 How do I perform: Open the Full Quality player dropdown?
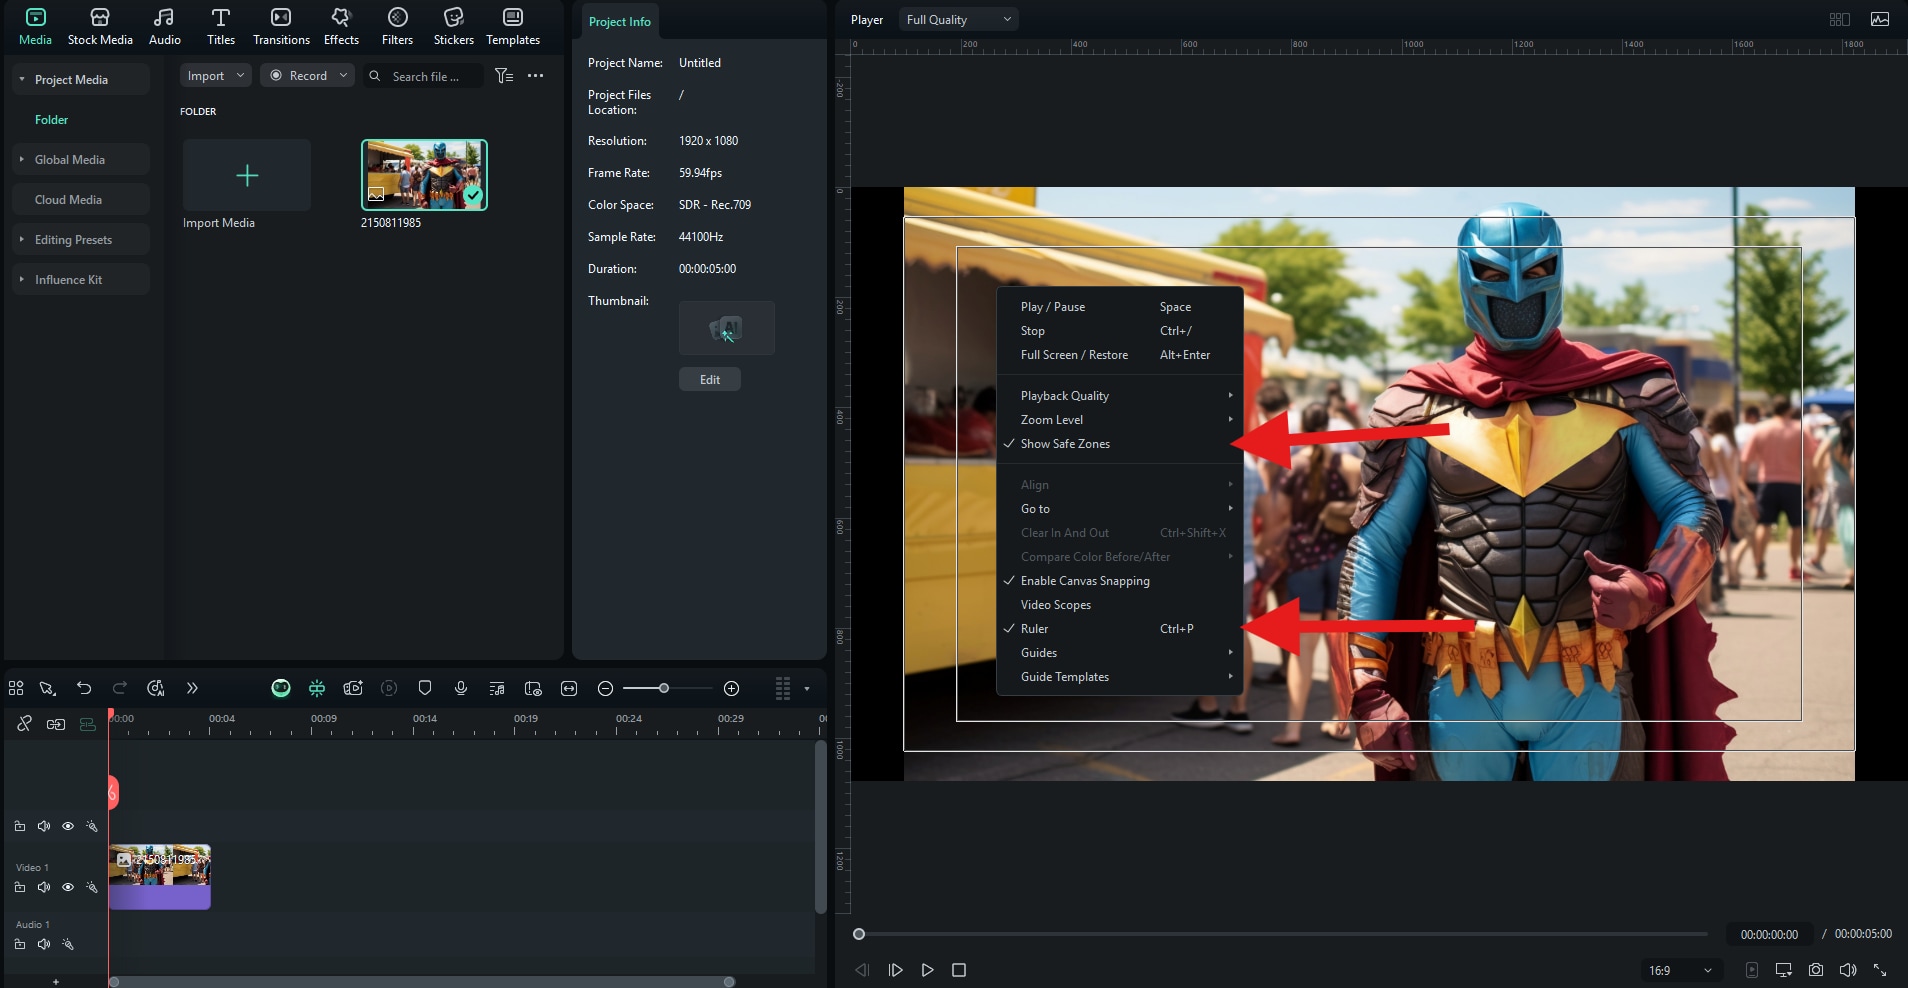pyautogui.click(x=958, y=19)
